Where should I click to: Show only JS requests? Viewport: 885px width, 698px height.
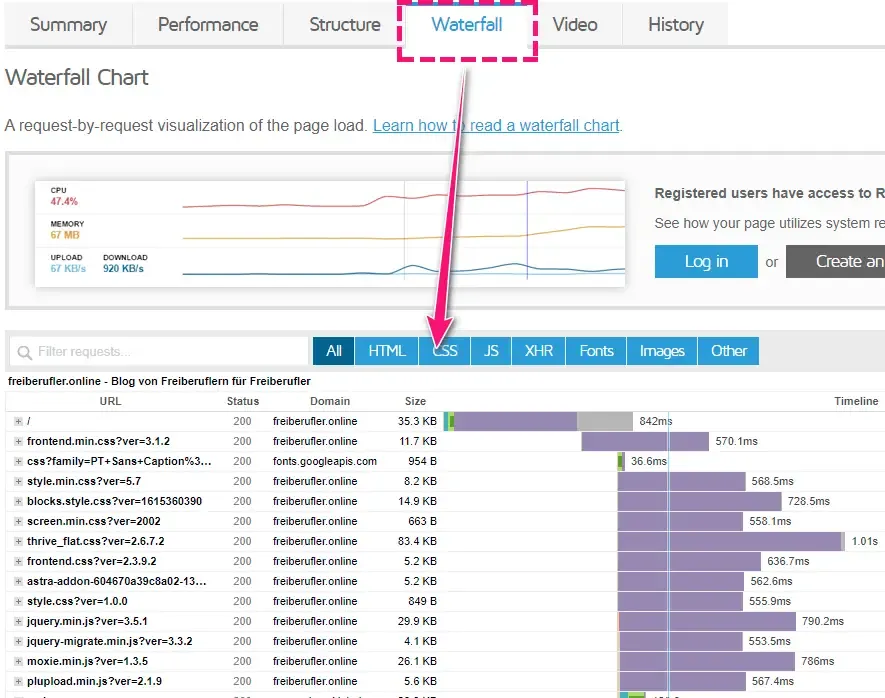[491, 351]
